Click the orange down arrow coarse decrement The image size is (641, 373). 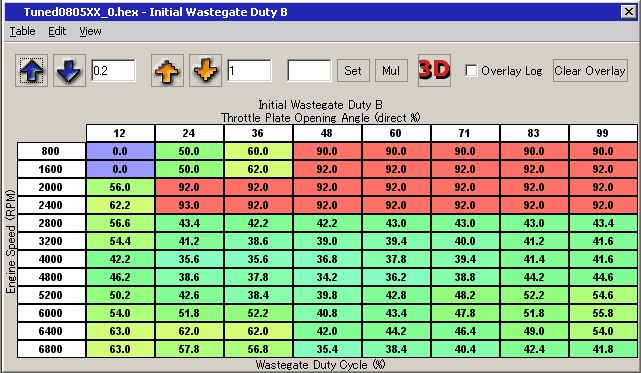(205, 71)
